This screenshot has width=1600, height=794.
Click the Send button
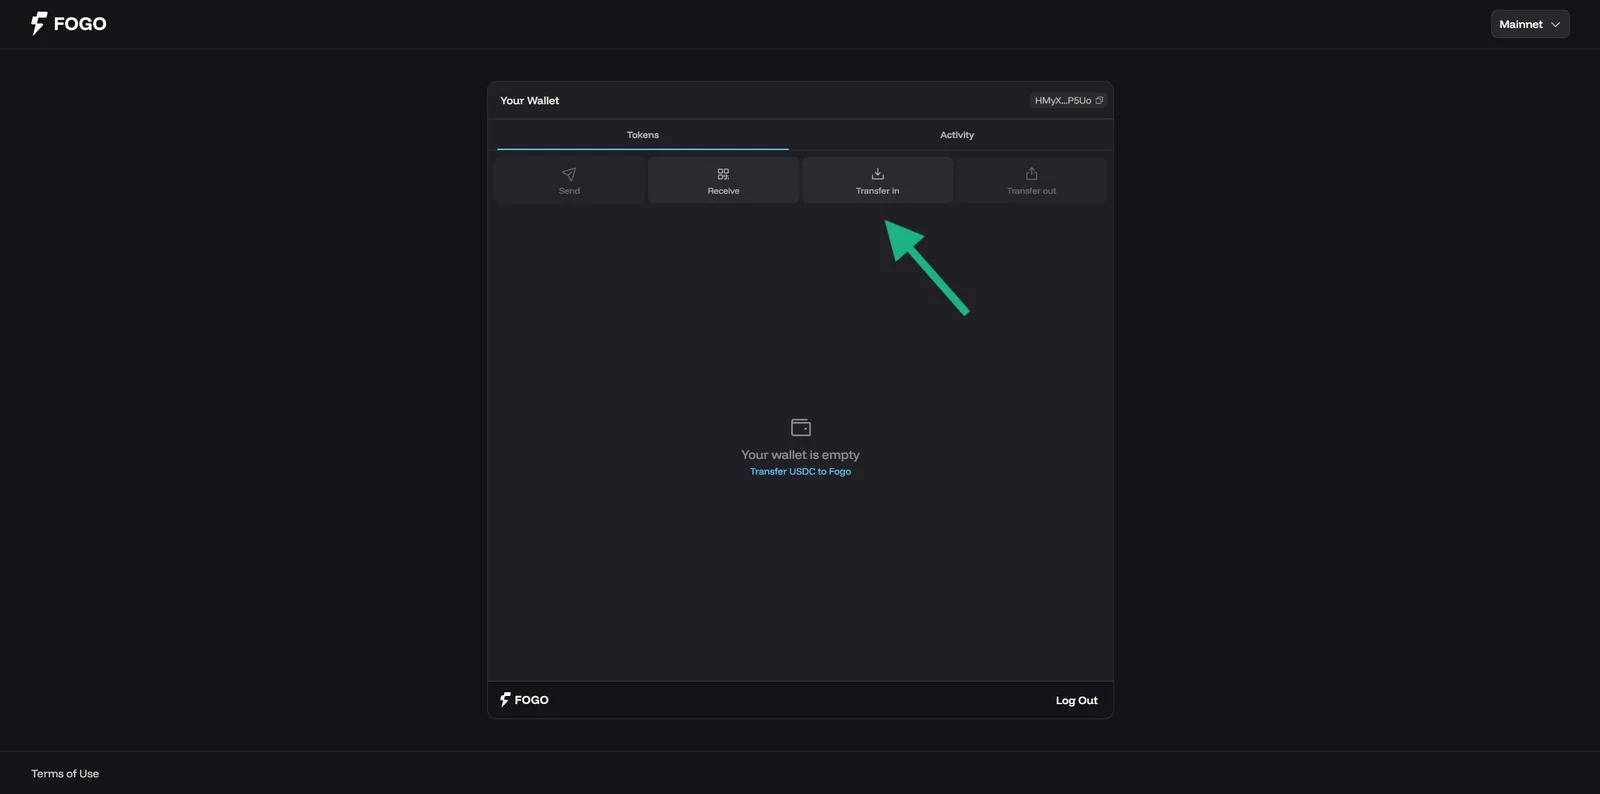point(569,180)
